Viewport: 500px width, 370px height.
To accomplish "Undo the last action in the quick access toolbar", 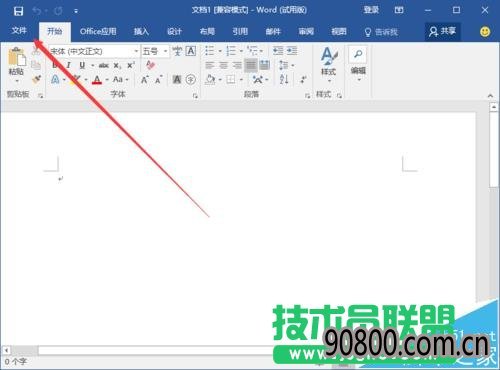I will click(x=37, y=11).
